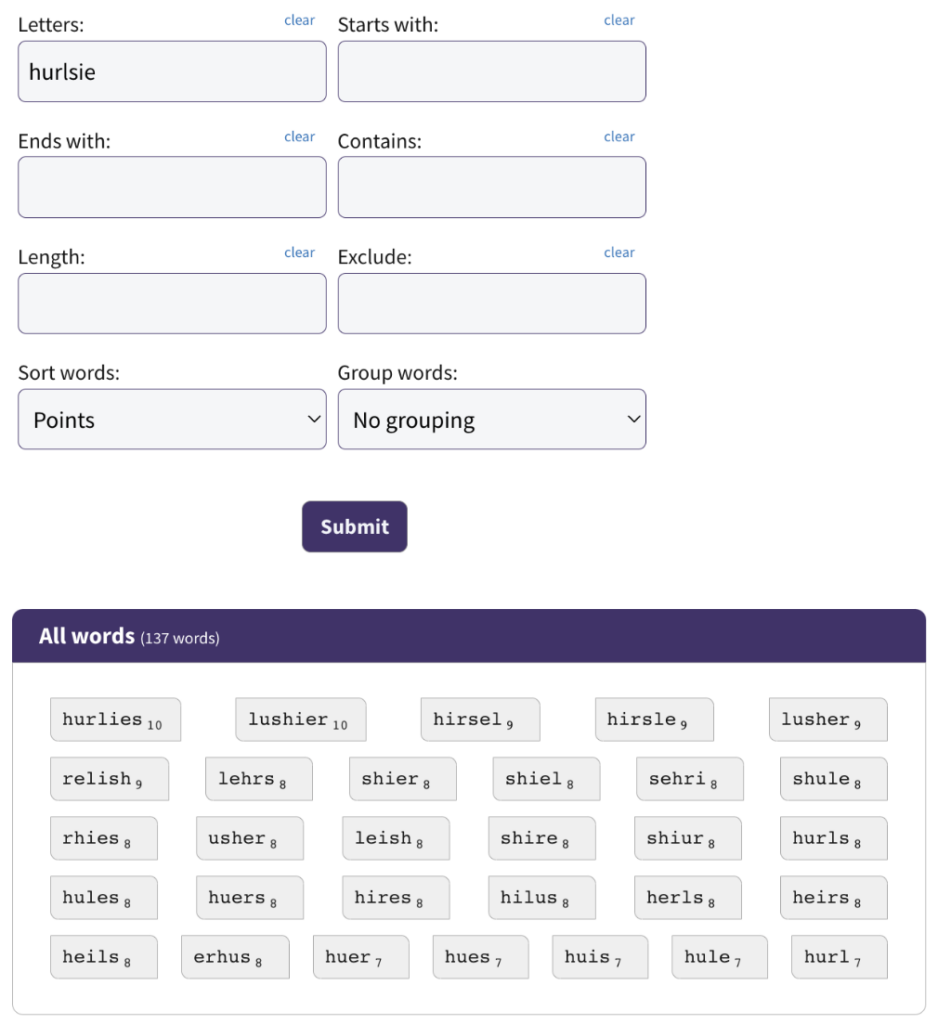Click the Submit button

(355, 526)
